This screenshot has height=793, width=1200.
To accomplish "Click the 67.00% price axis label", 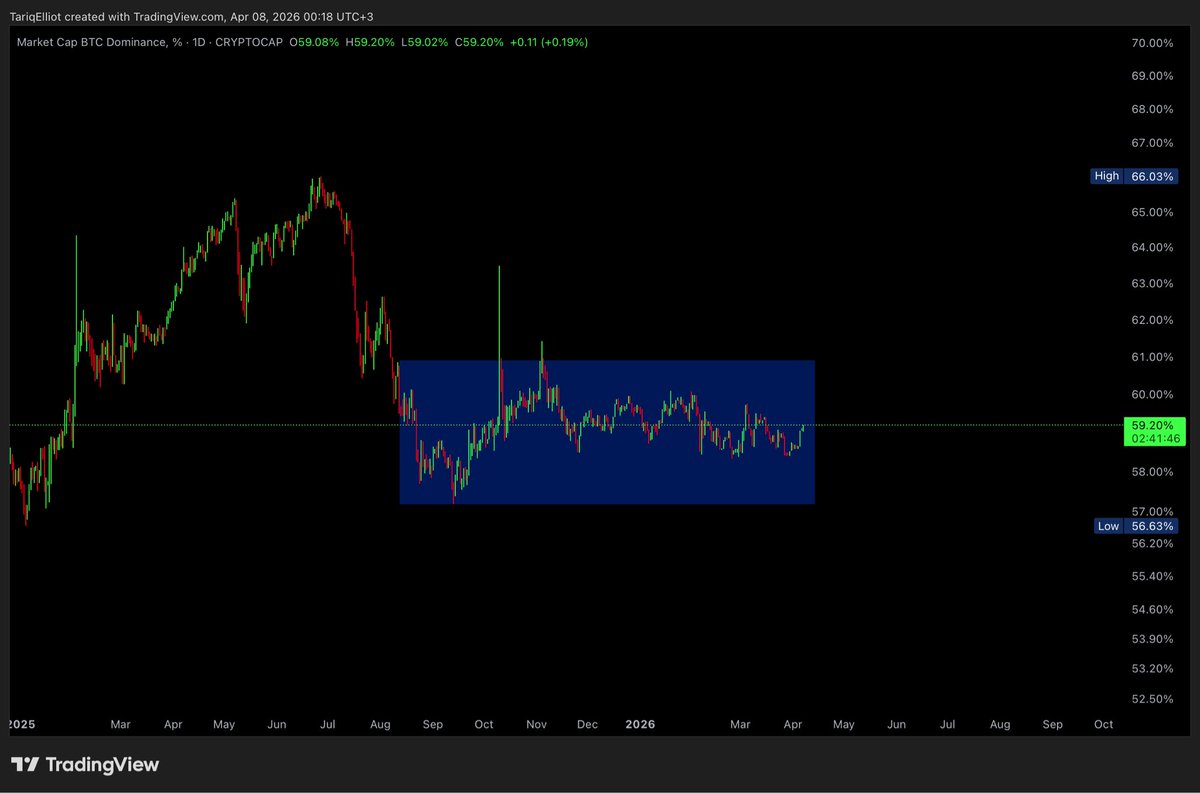I will [x=1151, y=143].
